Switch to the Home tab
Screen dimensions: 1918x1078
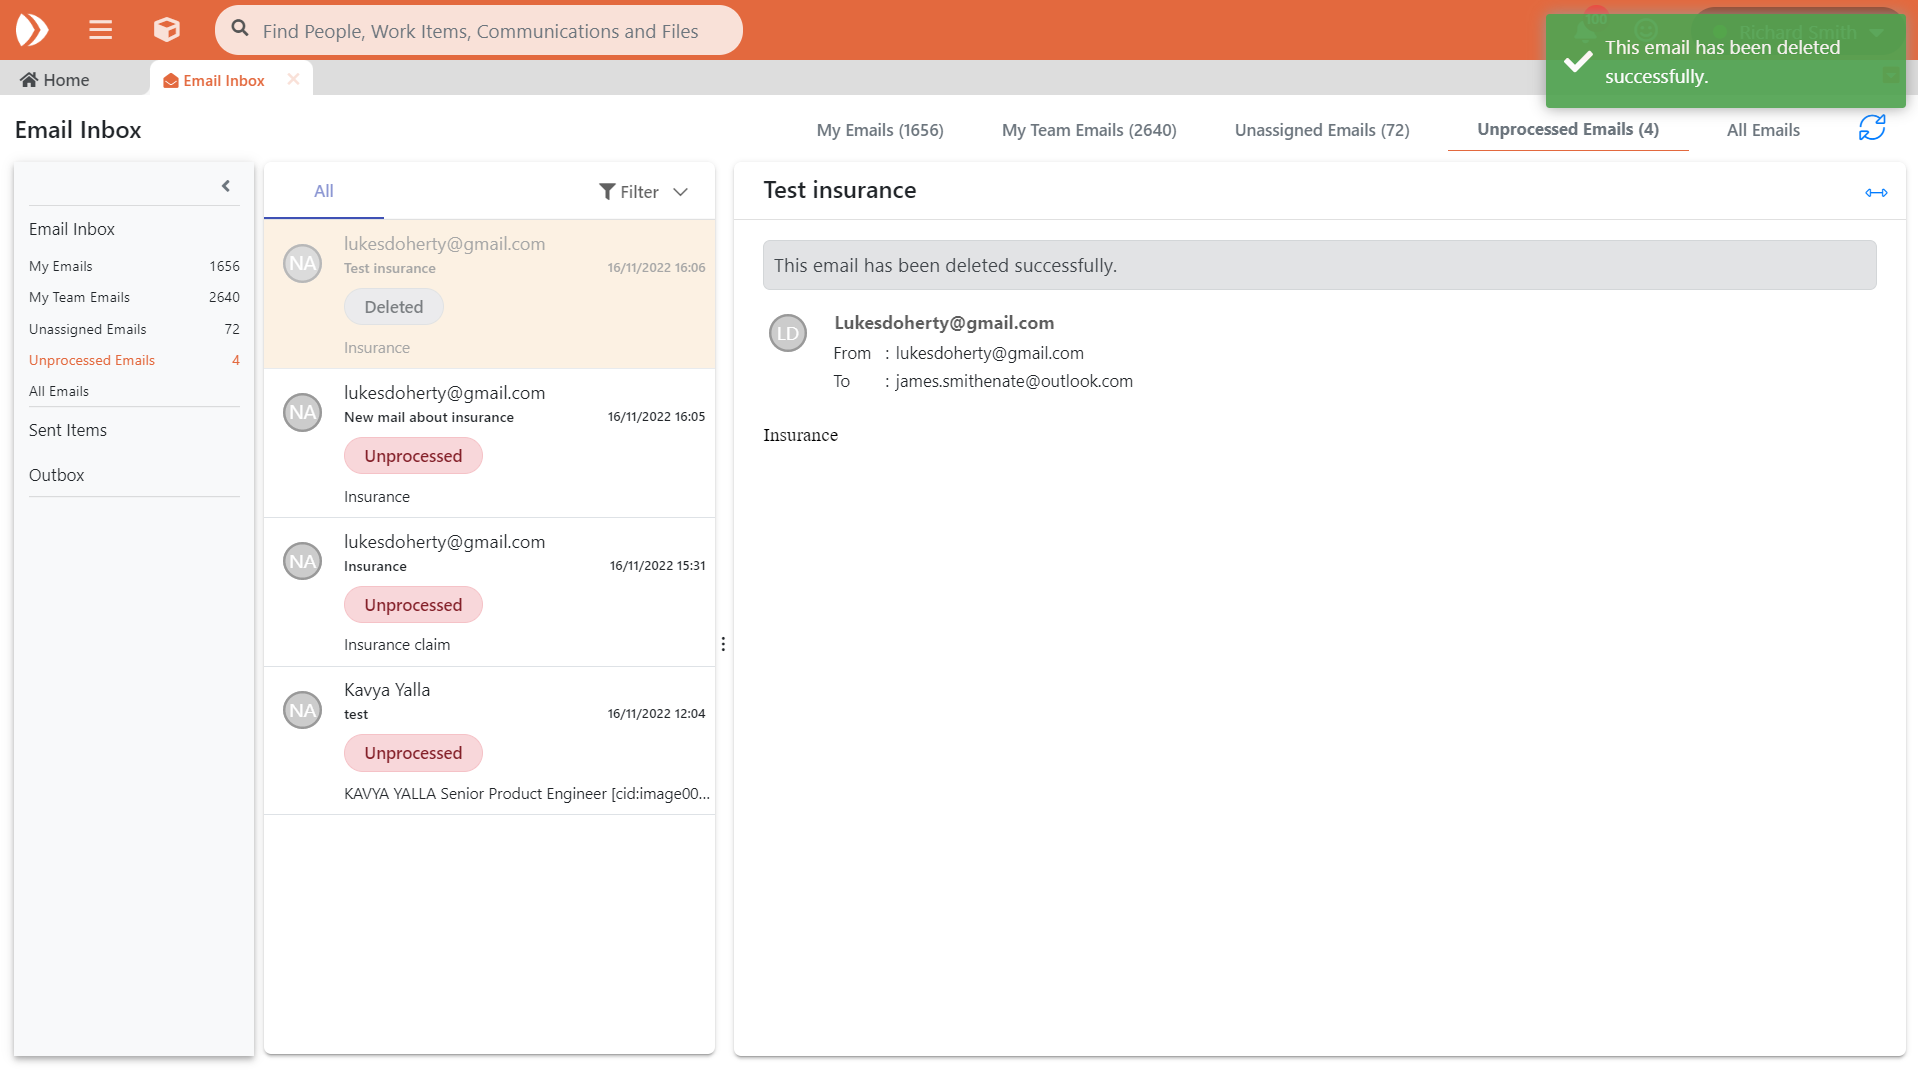point(55,80)
